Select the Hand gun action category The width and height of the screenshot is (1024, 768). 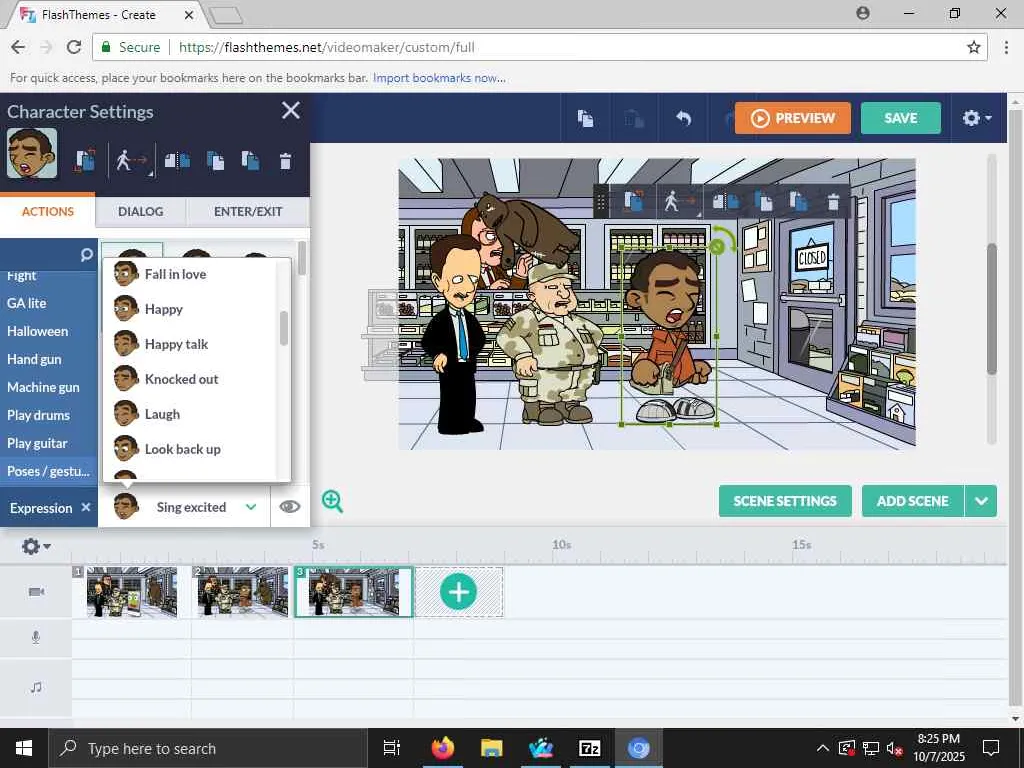[x=34, y=359]
